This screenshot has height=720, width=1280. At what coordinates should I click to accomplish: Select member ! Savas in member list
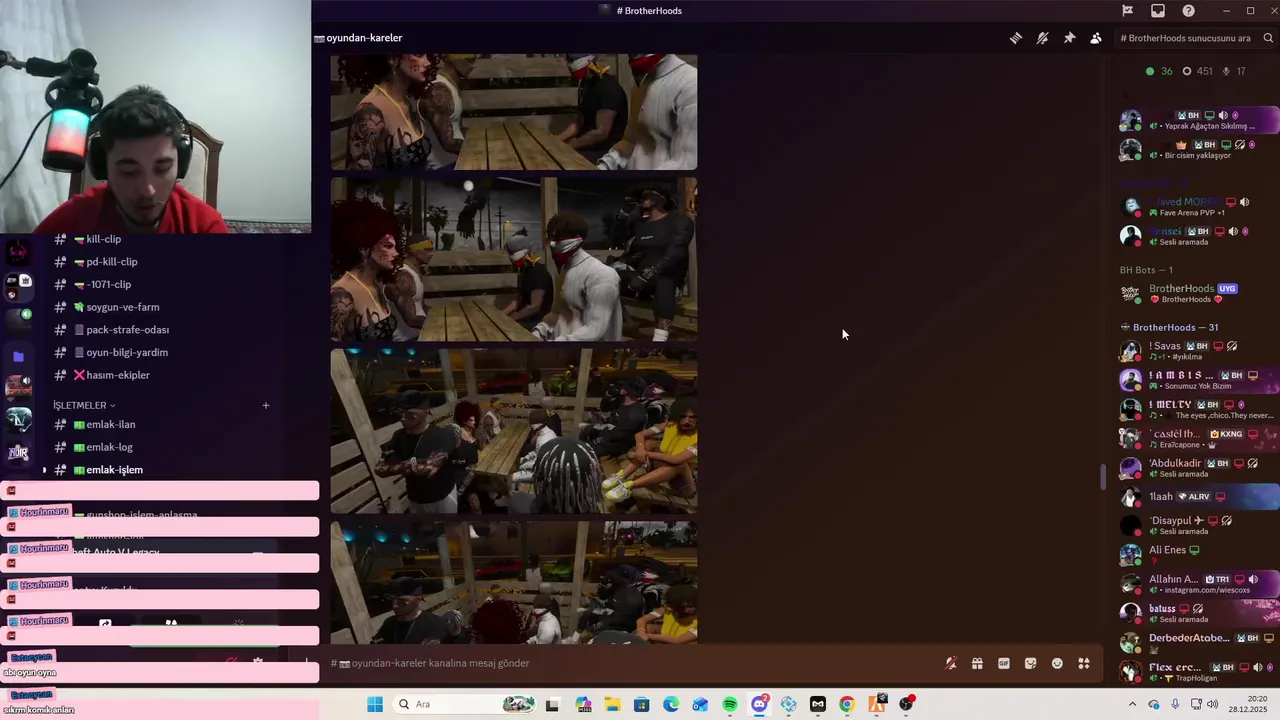[x=1198, y=351]
